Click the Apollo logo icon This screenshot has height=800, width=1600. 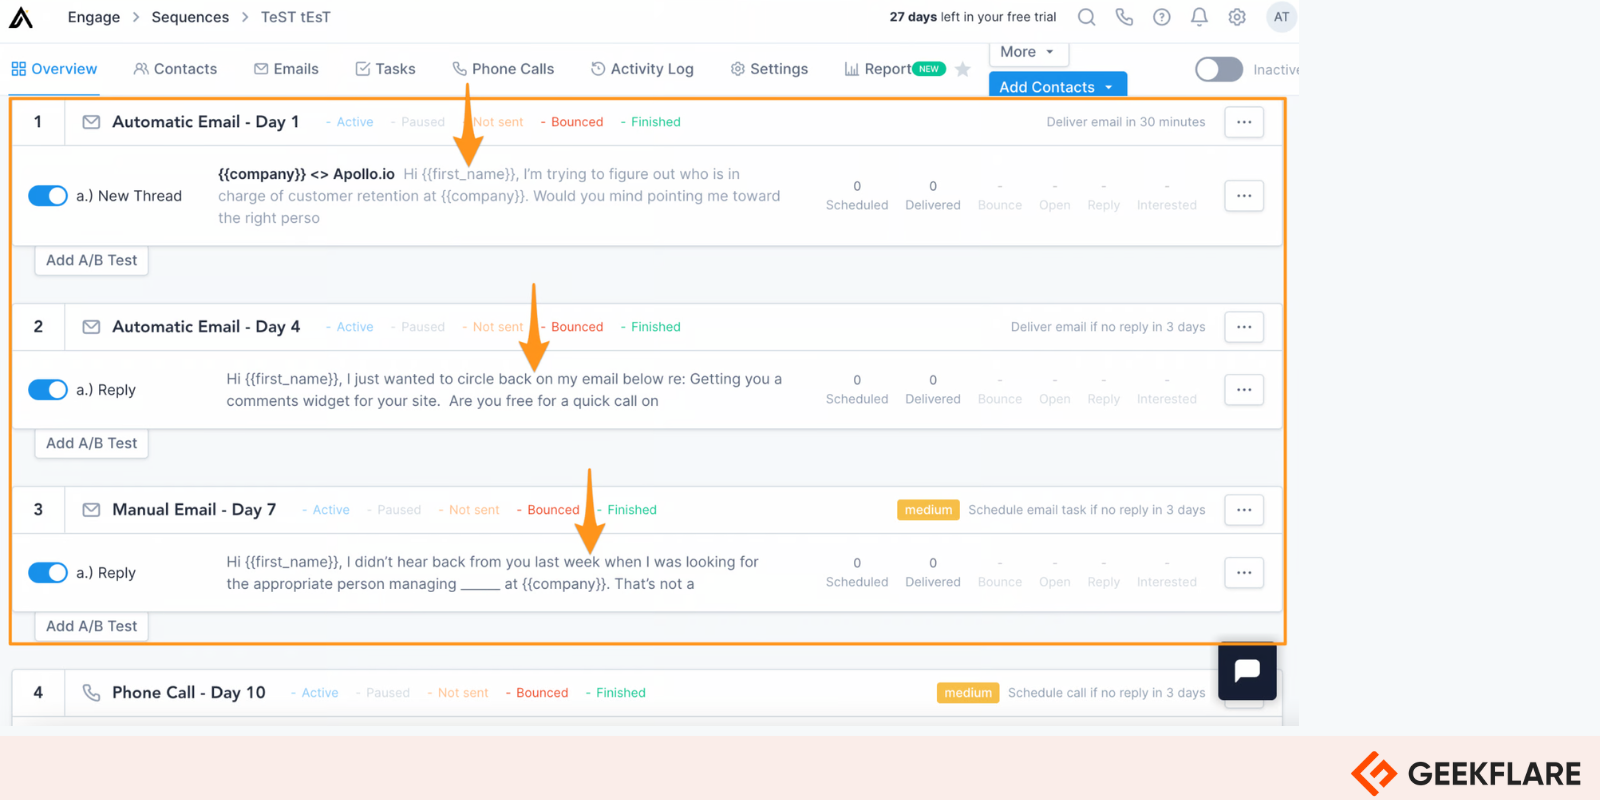pos(21,17)
